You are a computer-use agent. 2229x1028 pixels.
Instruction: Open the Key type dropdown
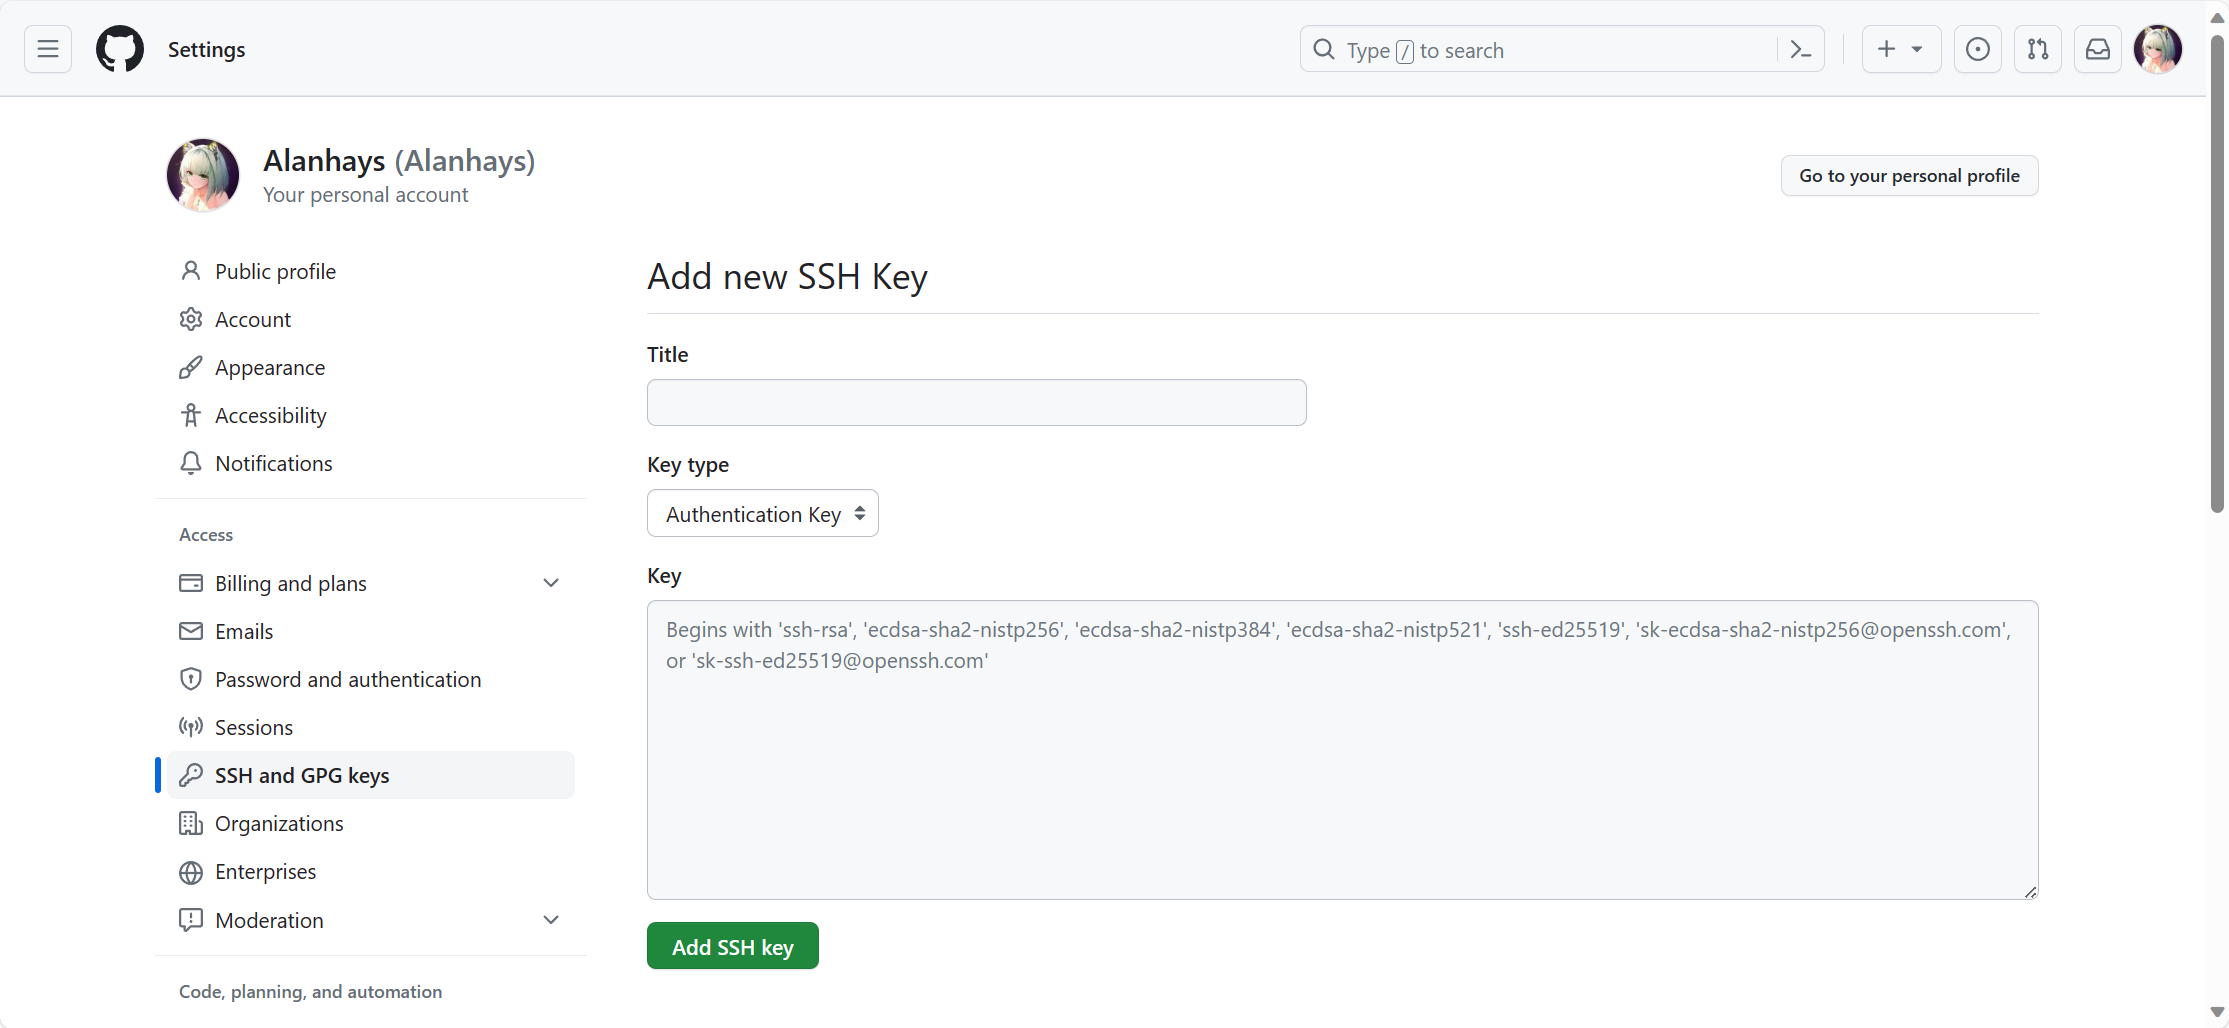pyautogui.click(x=762, y=514)
